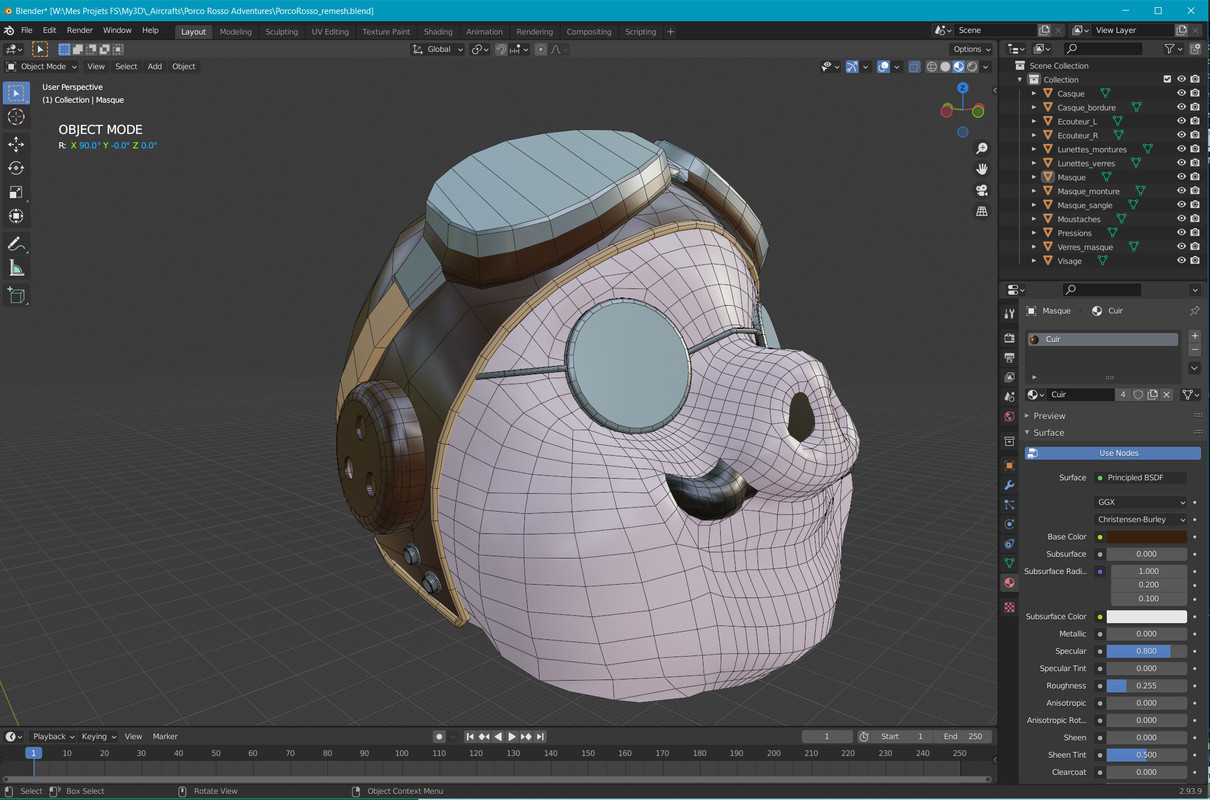Toggle X-ray display in viewport header
Image resolution: width=1210 pixels, height=800 pixels.
(914, 67)
